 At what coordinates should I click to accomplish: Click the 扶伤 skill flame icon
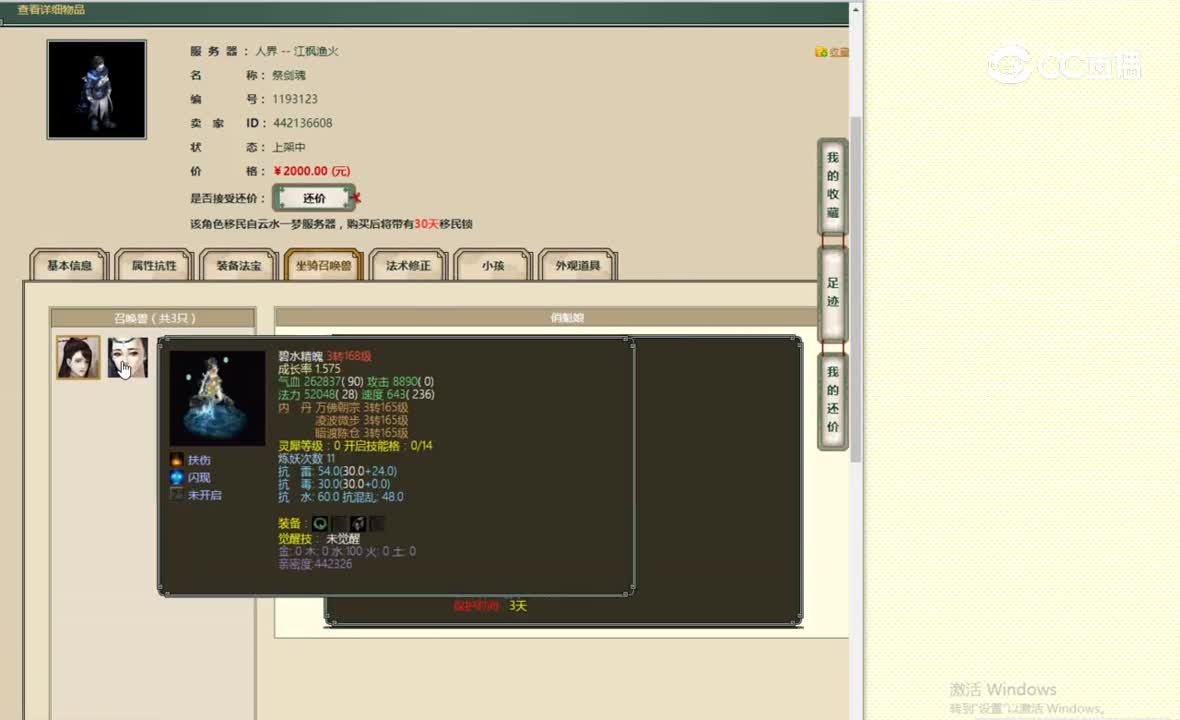click(x=177, y=460)
